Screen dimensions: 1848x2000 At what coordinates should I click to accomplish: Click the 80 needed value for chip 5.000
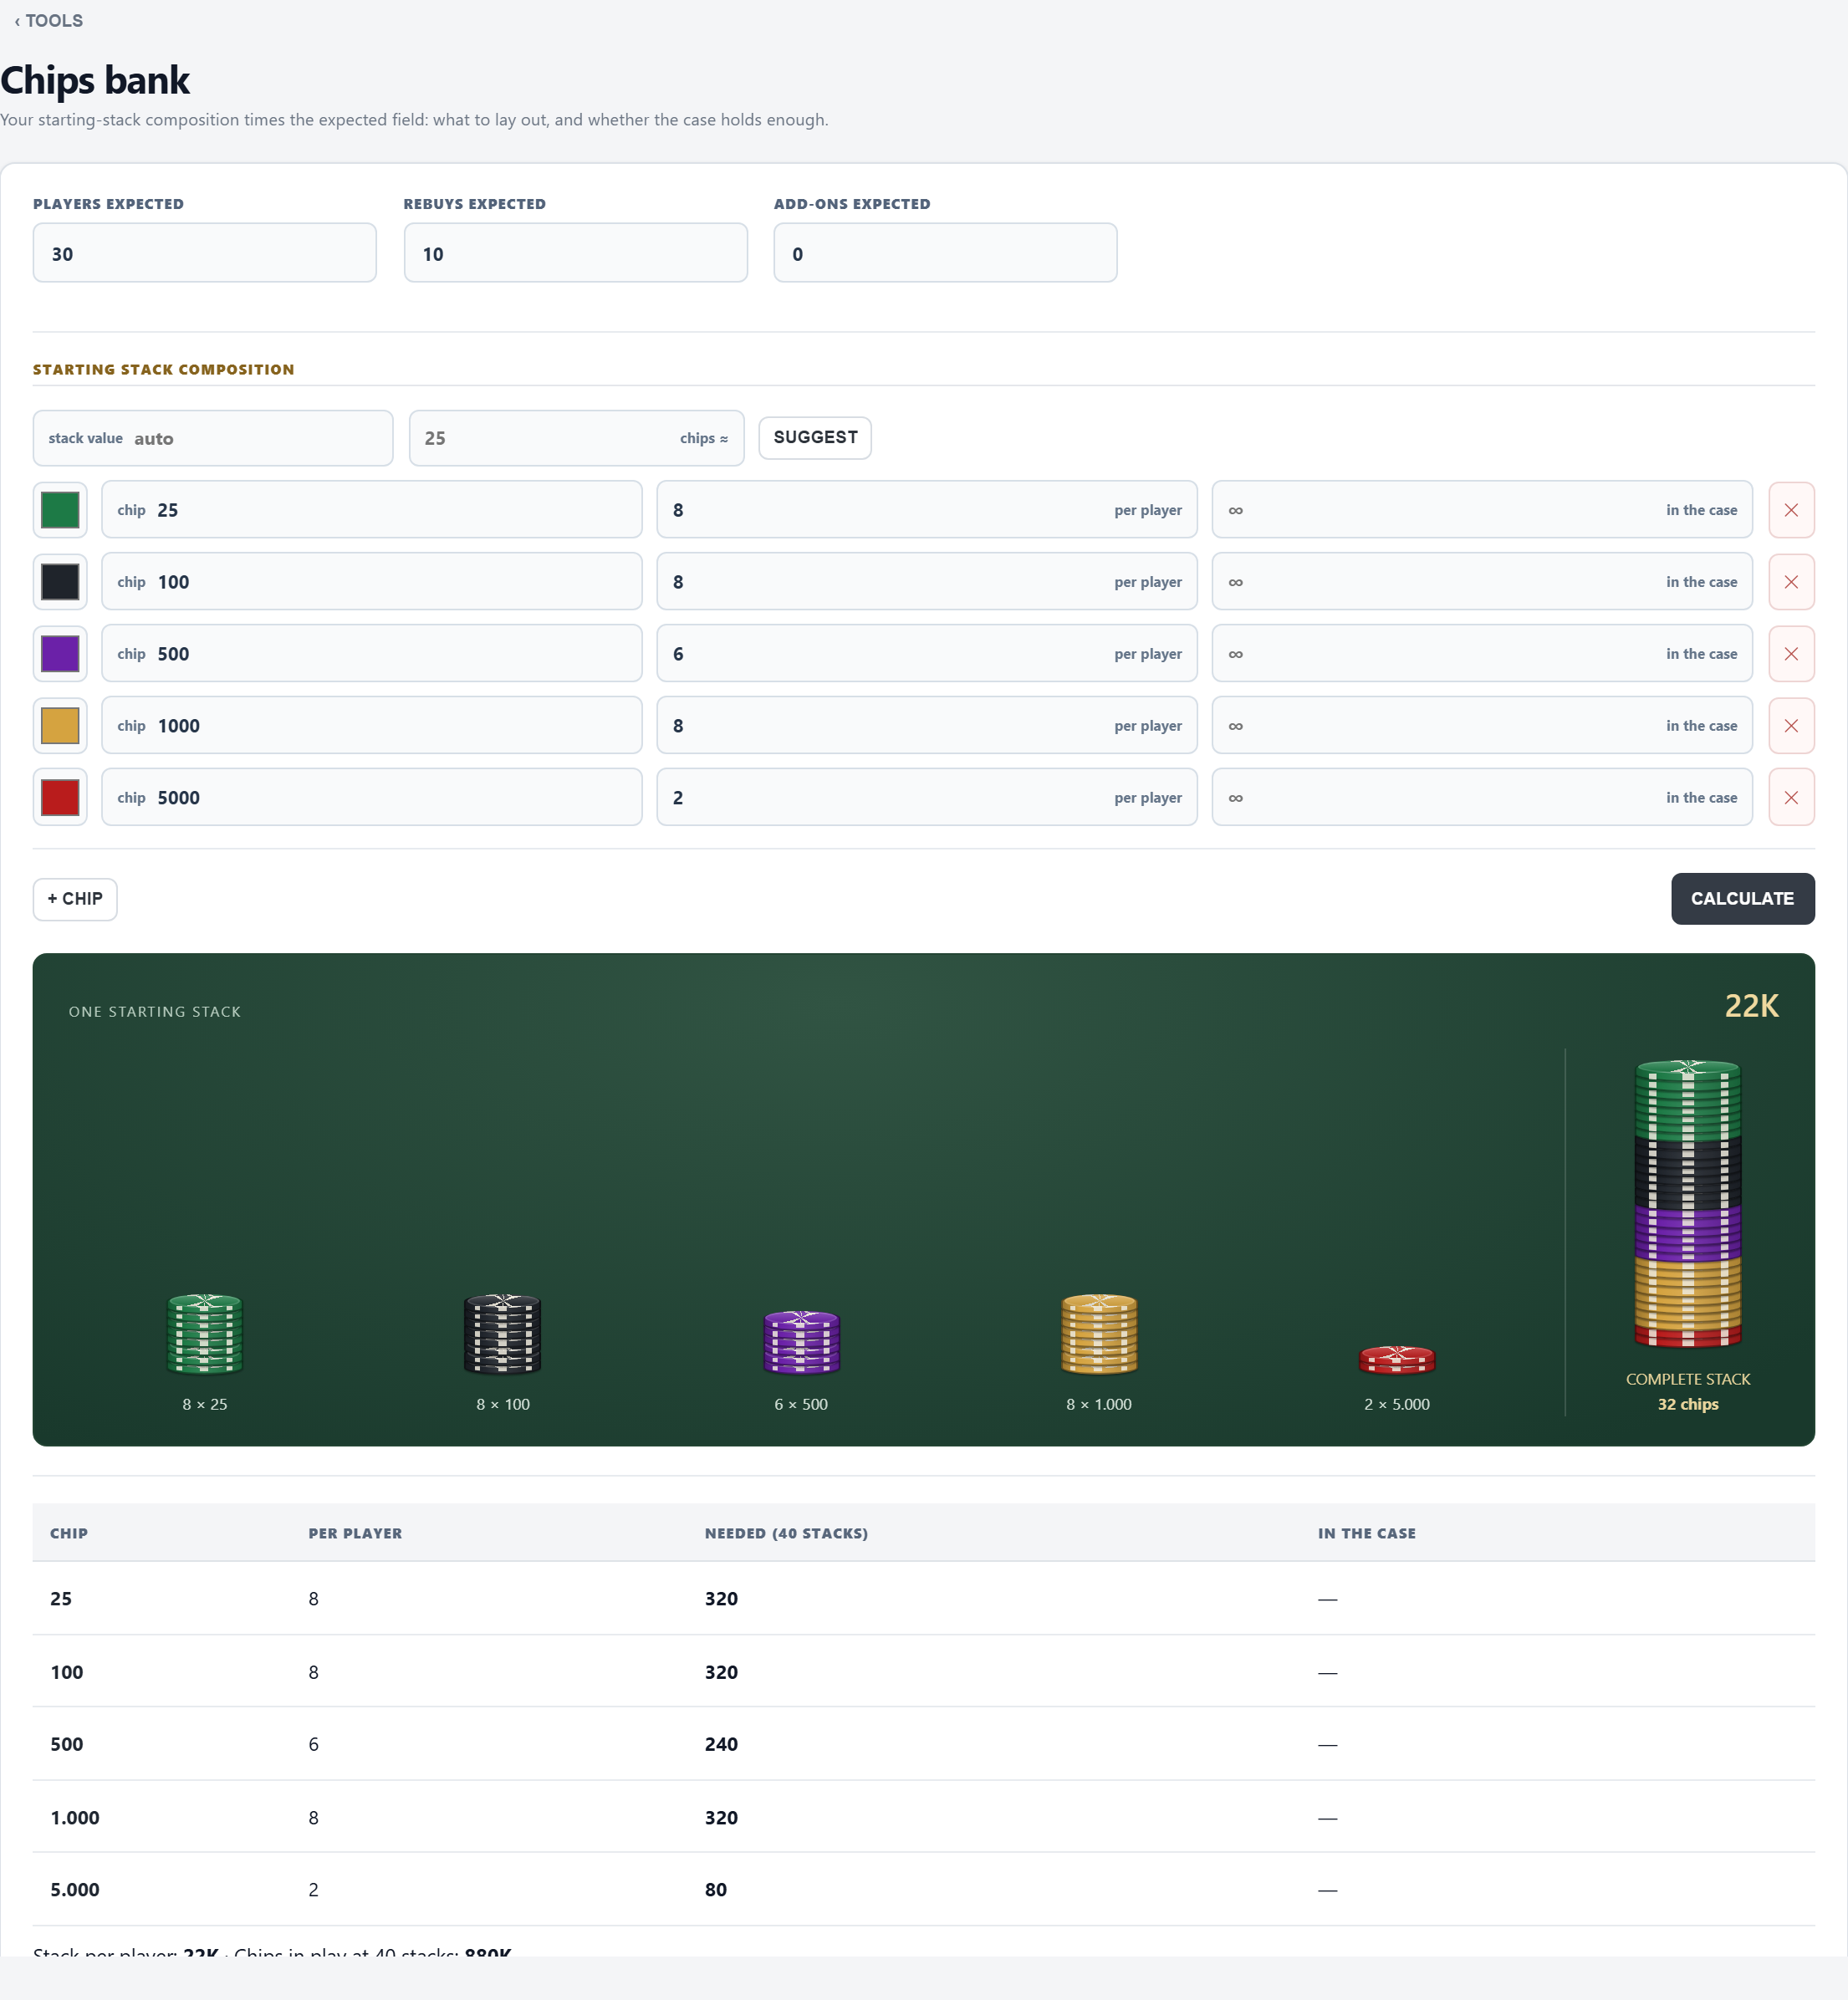point(716,1890)
